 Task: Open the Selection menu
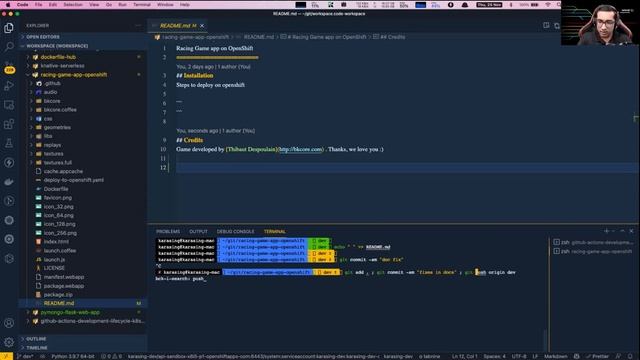coord(73,4)
